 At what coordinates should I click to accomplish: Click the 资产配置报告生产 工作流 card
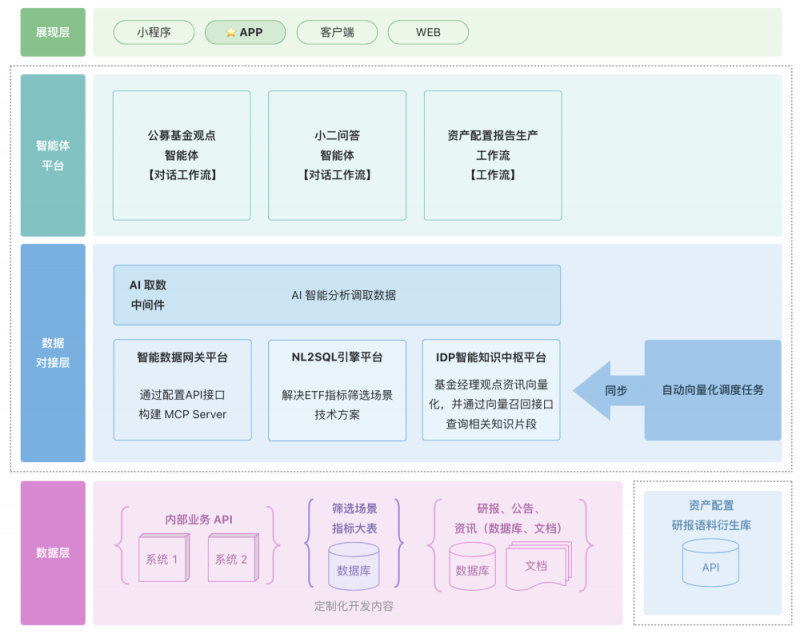point(493,155)
